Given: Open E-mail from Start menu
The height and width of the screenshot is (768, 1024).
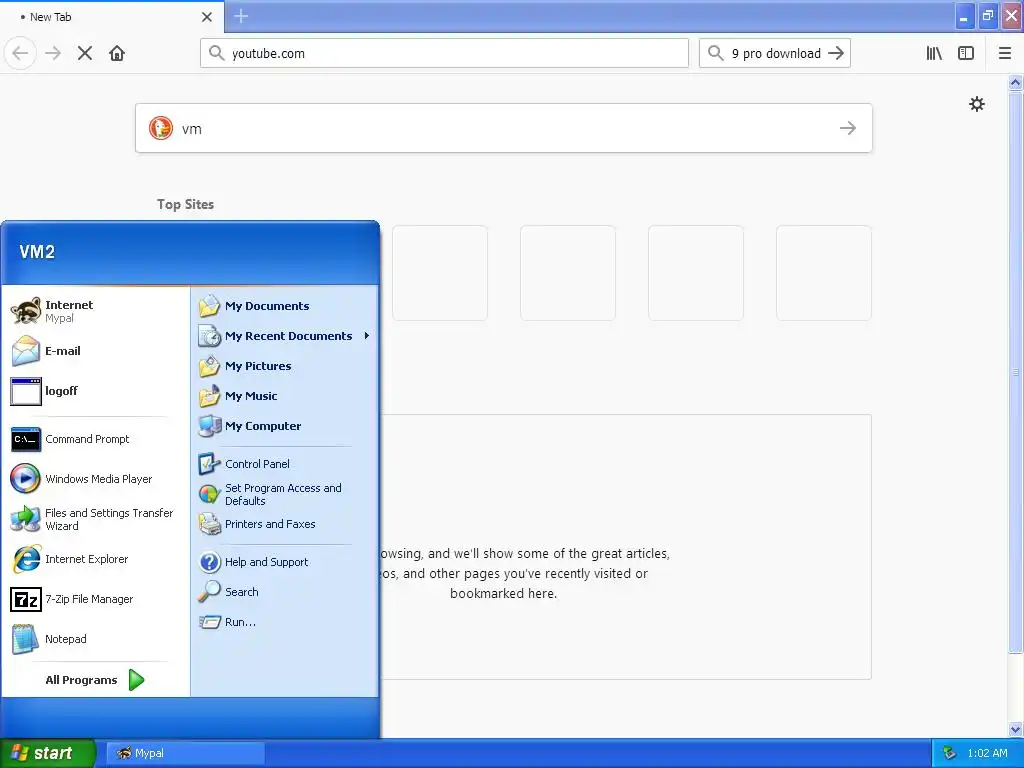Looking at the screenshot, I should (95, 351).
